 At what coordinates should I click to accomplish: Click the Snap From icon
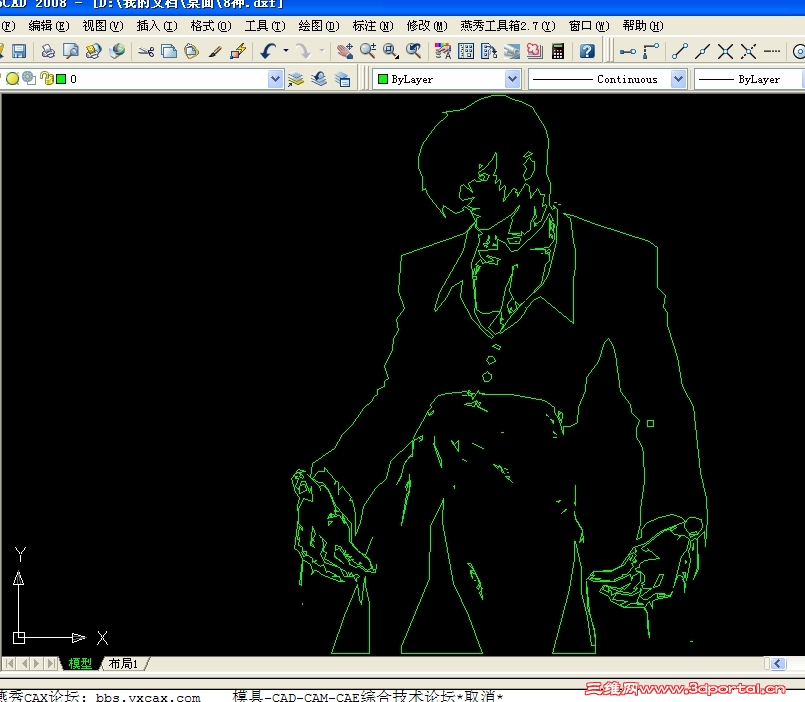[651, 51]
